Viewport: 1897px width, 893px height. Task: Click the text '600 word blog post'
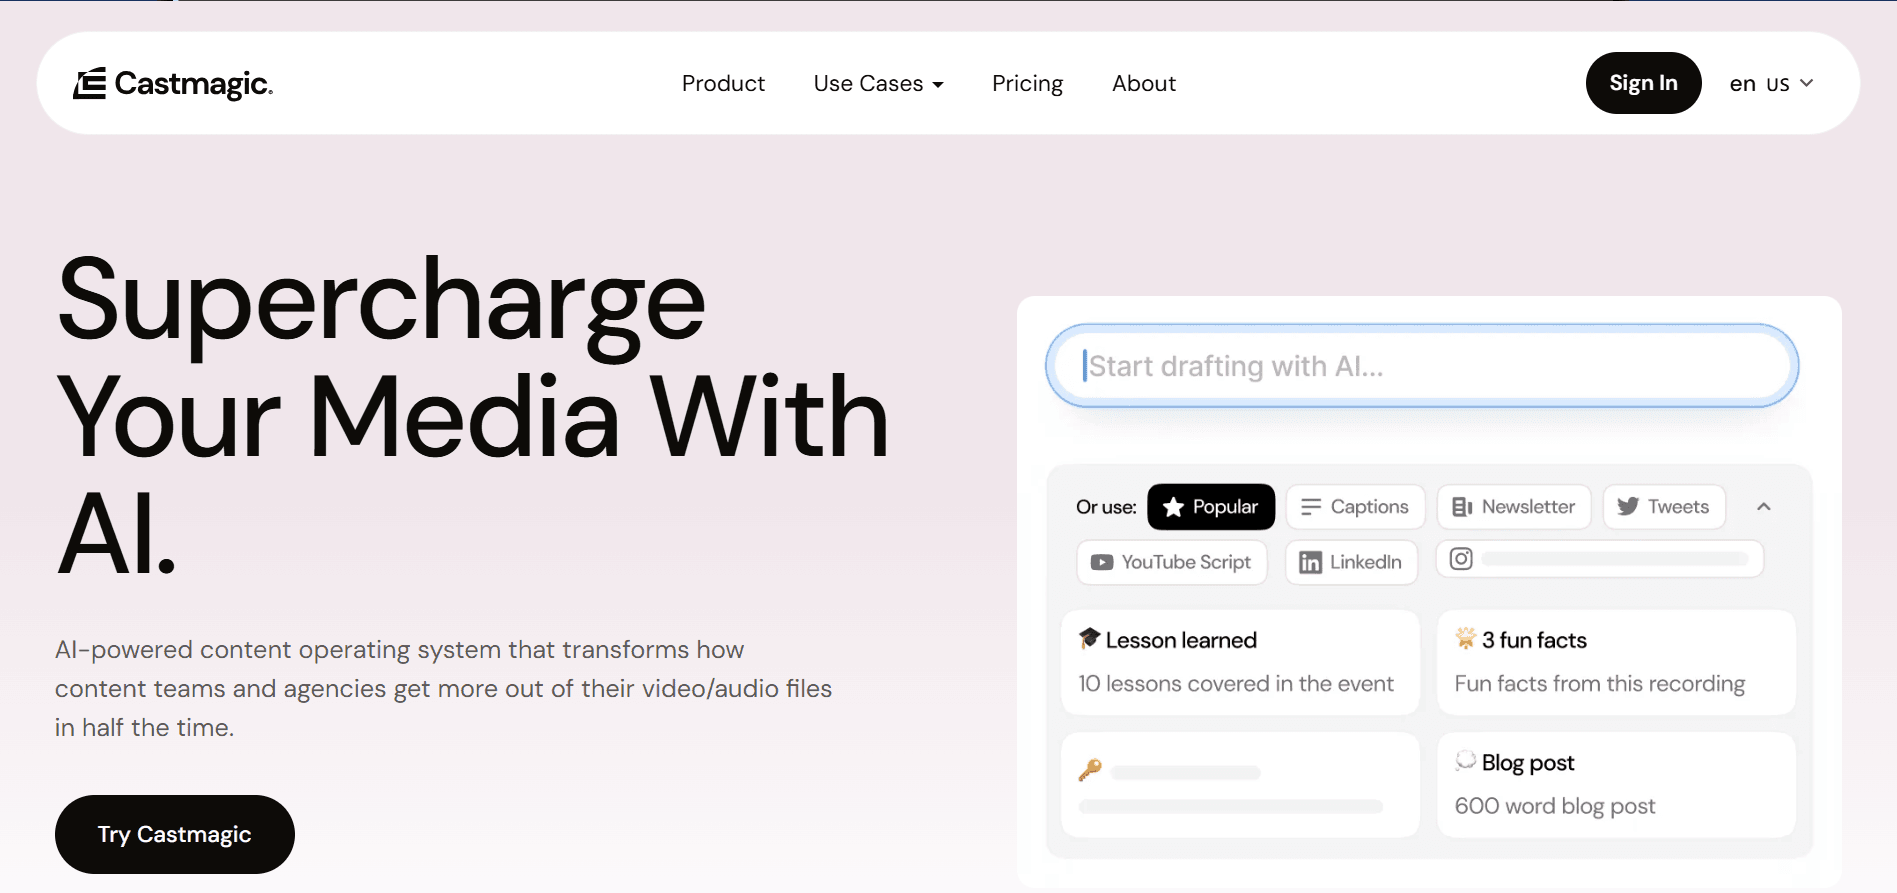click(x=1555, y=806)
